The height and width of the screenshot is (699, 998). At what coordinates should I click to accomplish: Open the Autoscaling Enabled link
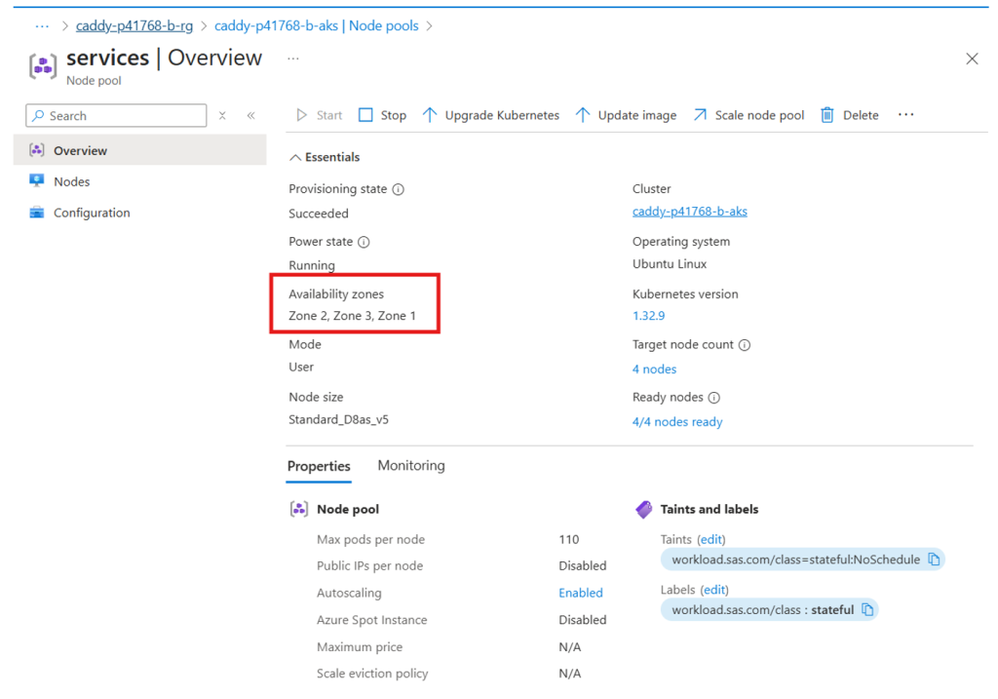(x=580, y=593)
